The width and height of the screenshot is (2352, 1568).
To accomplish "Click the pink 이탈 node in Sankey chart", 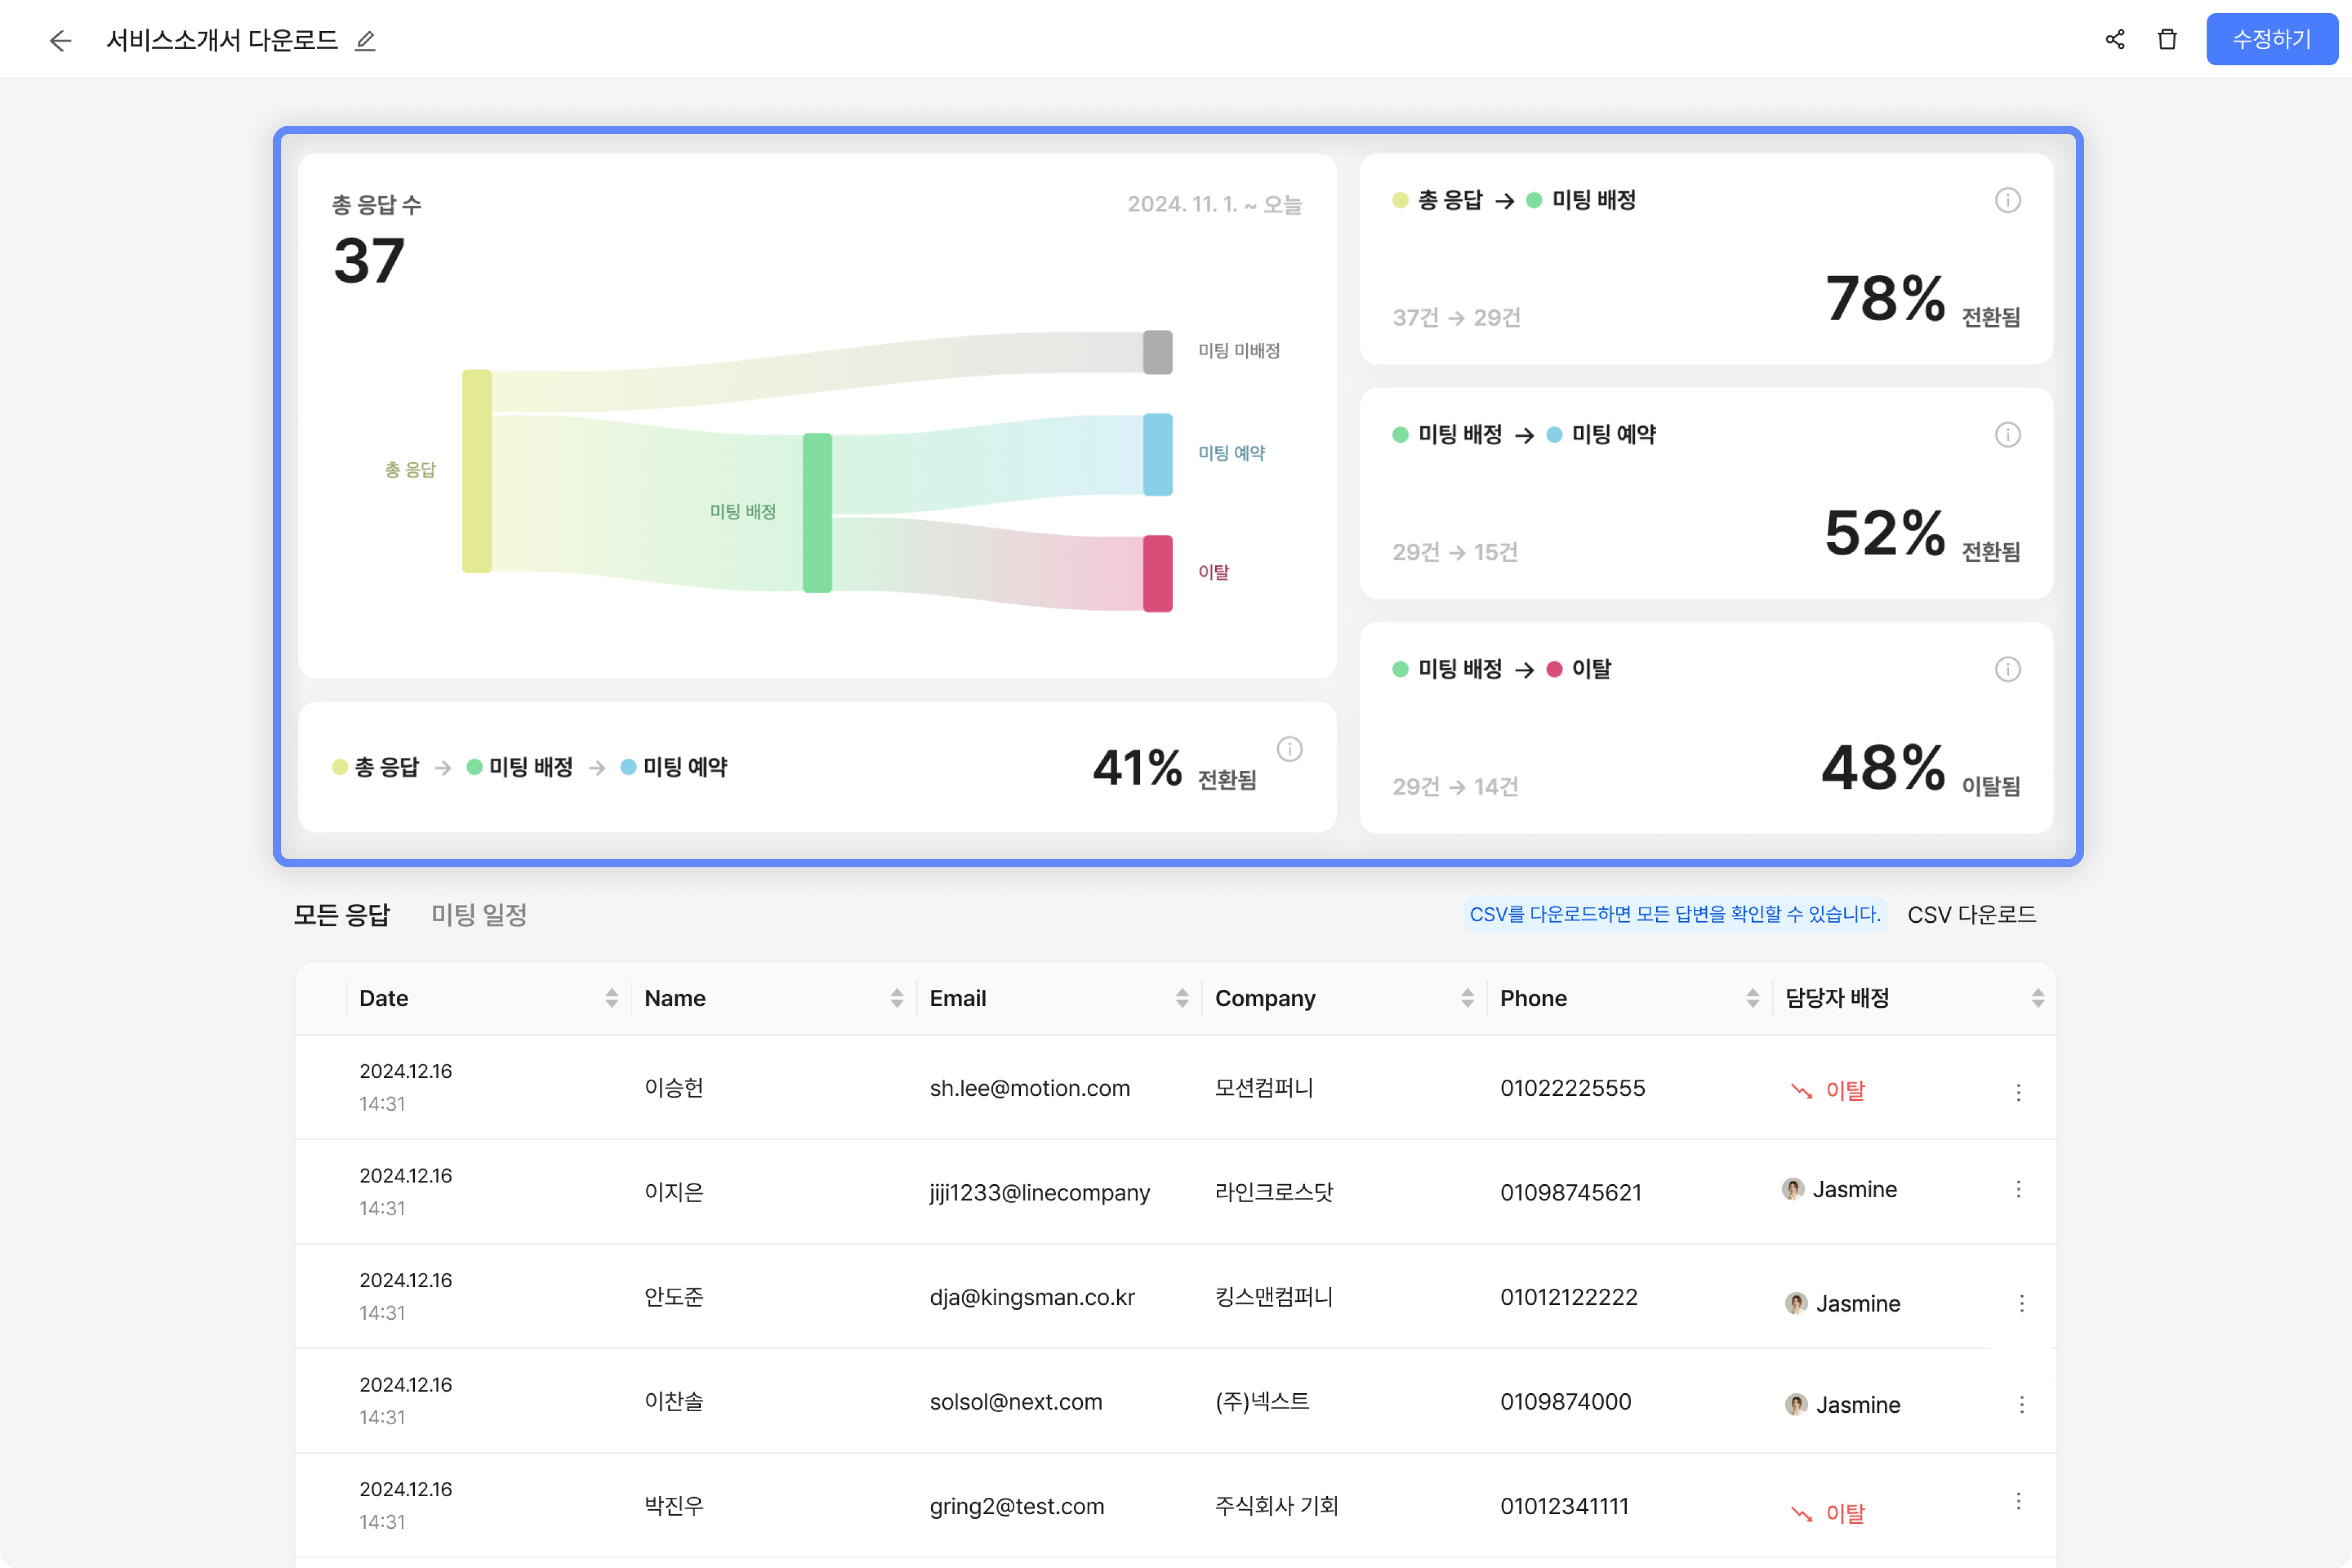I will 1157,573.
